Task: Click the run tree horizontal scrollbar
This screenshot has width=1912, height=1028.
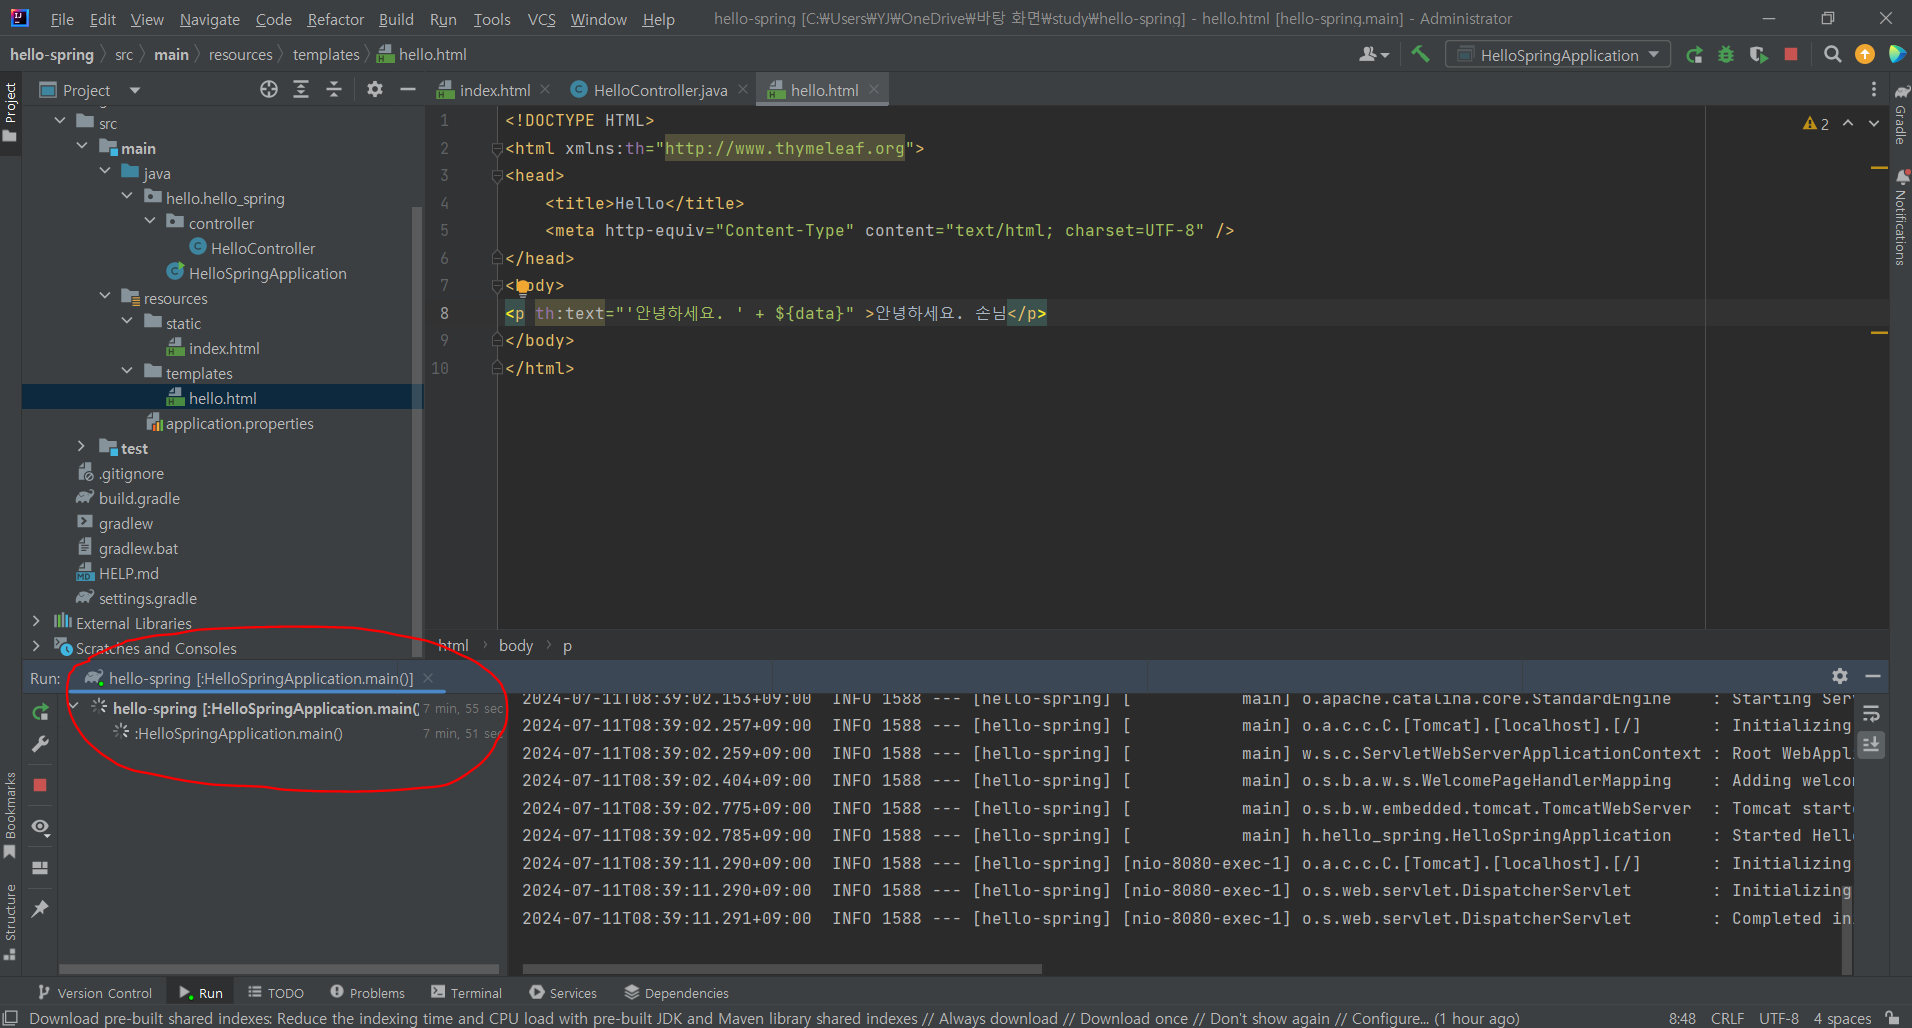Action: [279, 969]
